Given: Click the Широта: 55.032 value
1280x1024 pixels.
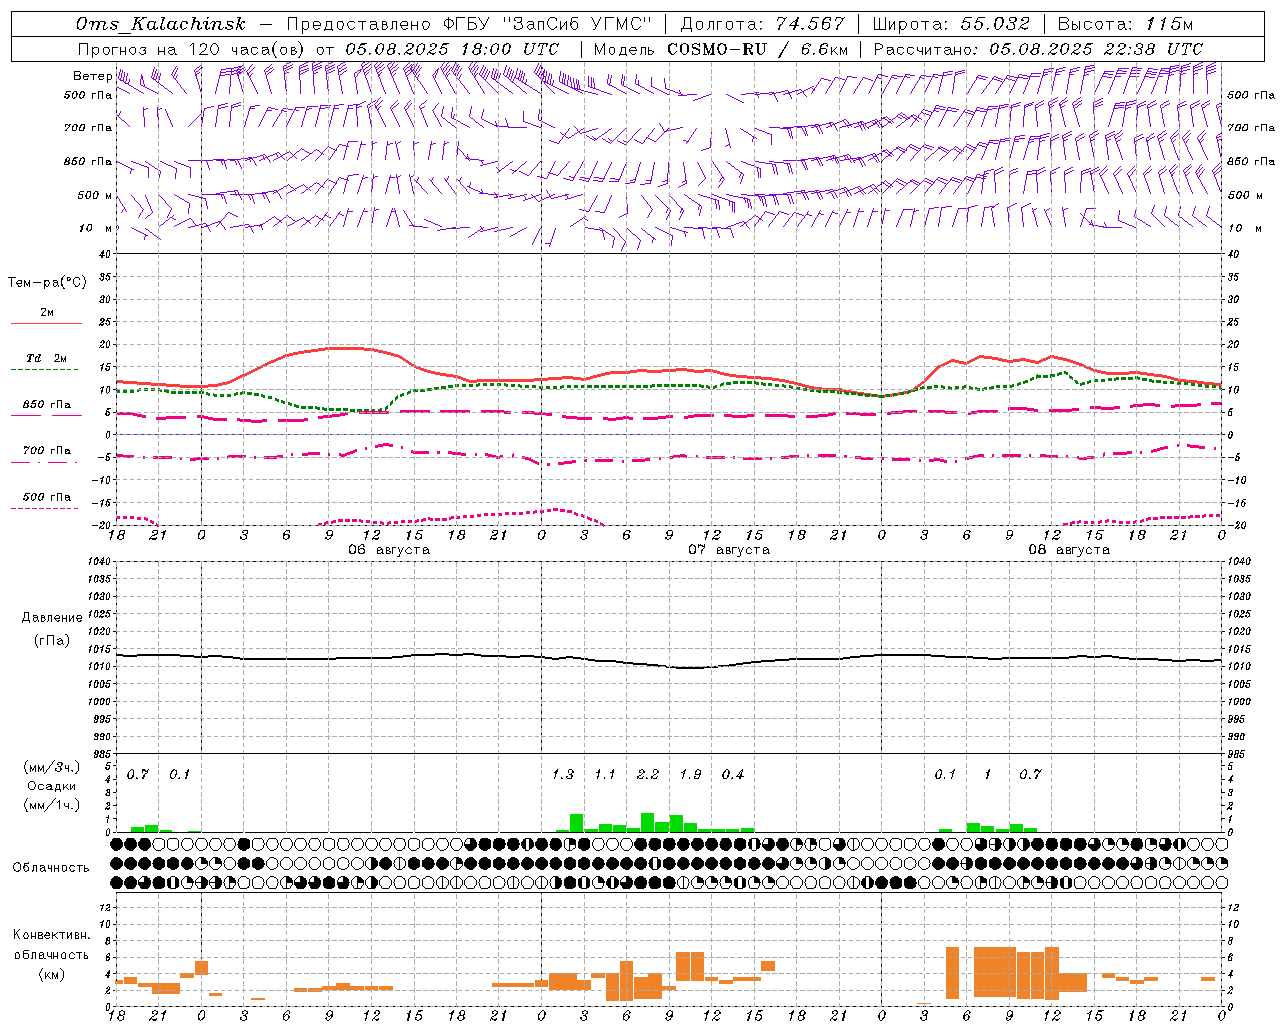Looking at the screenshot, I should (x=951, y=24).
